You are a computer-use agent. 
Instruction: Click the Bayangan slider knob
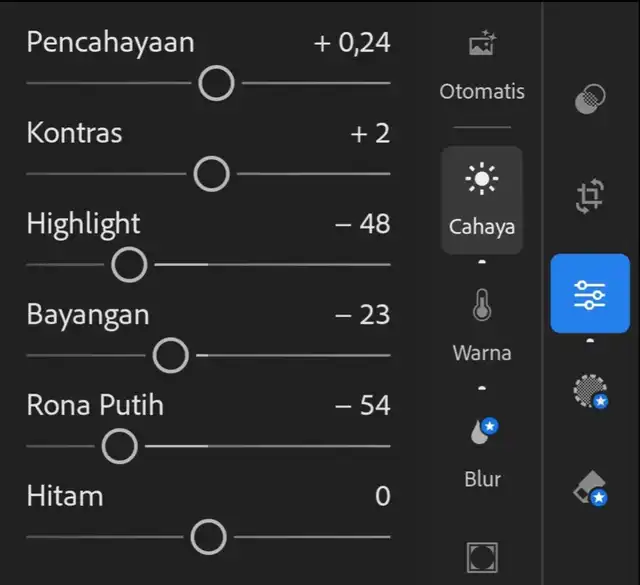point(171,355)
